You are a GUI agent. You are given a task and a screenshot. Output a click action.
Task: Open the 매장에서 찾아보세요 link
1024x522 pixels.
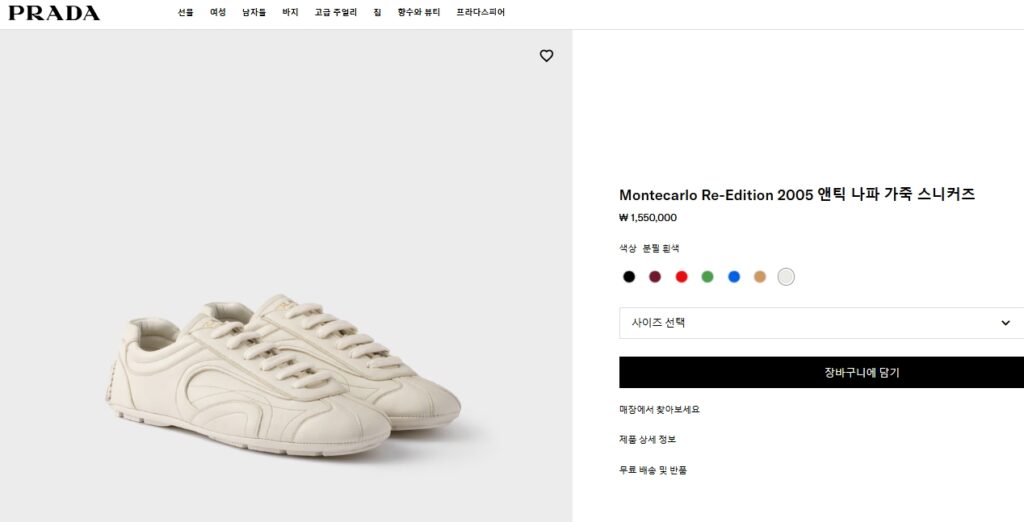coord(659,409)
